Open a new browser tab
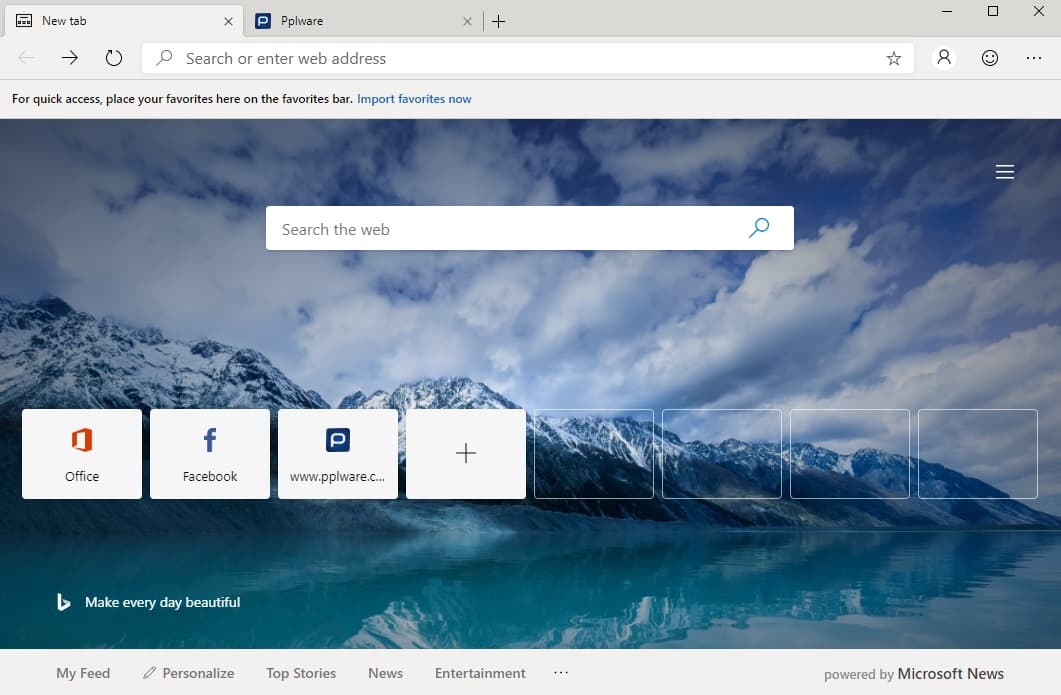 click(x=498, y=20)
